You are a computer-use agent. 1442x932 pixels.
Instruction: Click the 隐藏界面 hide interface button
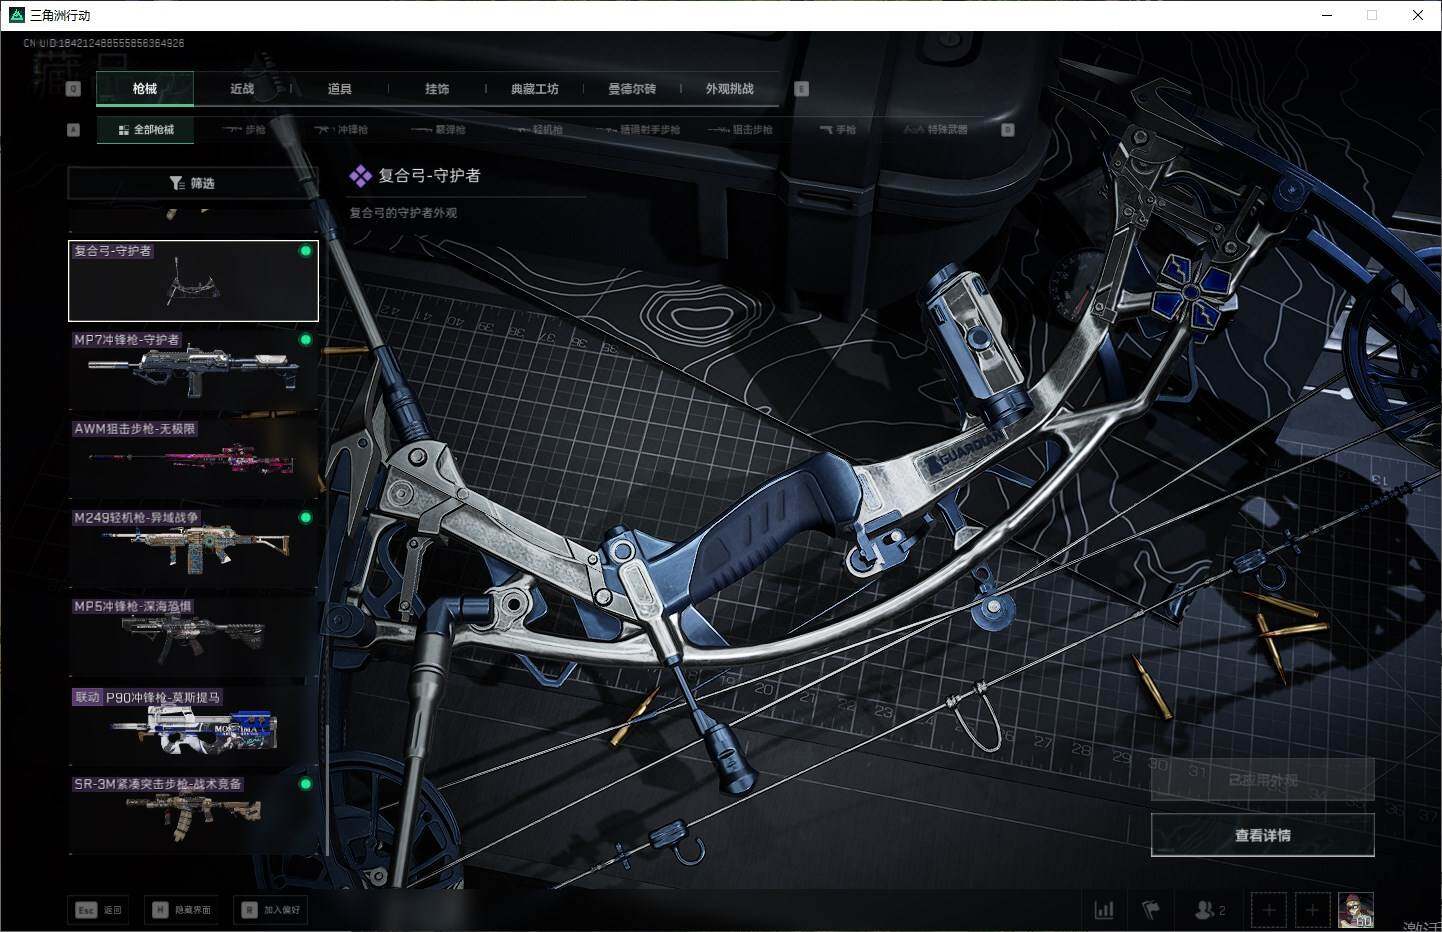(x=182, y=910)
